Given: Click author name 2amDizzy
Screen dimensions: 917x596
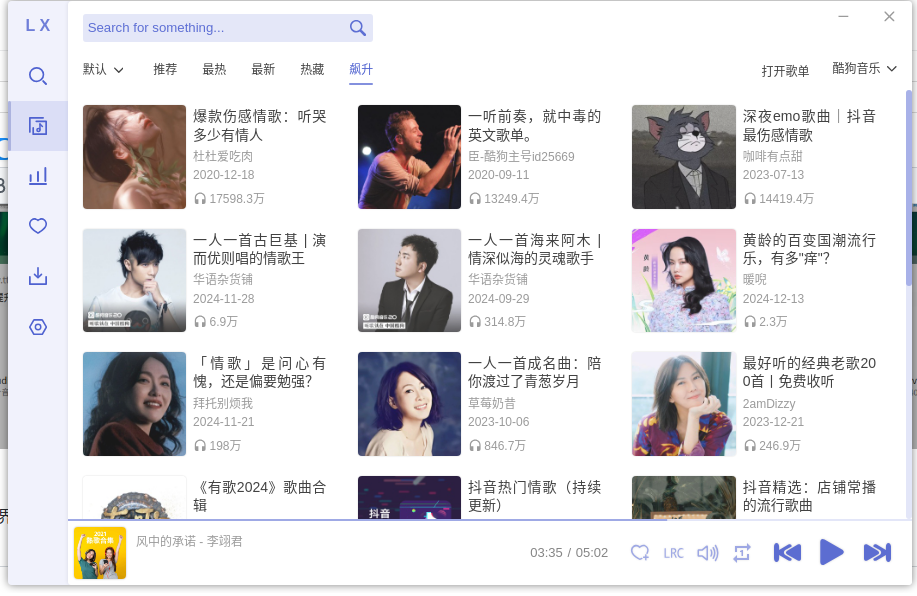Looking at the screenshot, I should click(x=769, y=404).
